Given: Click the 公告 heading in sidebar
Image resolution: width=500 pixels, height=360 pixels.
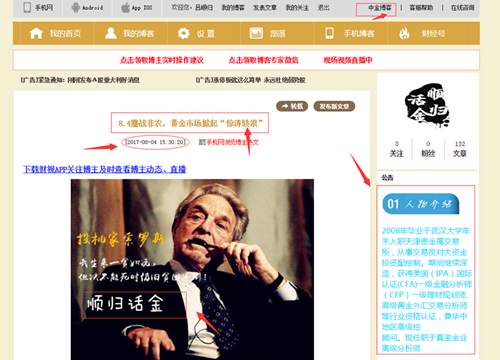Looking at the screenshot, I should (387, 178).
